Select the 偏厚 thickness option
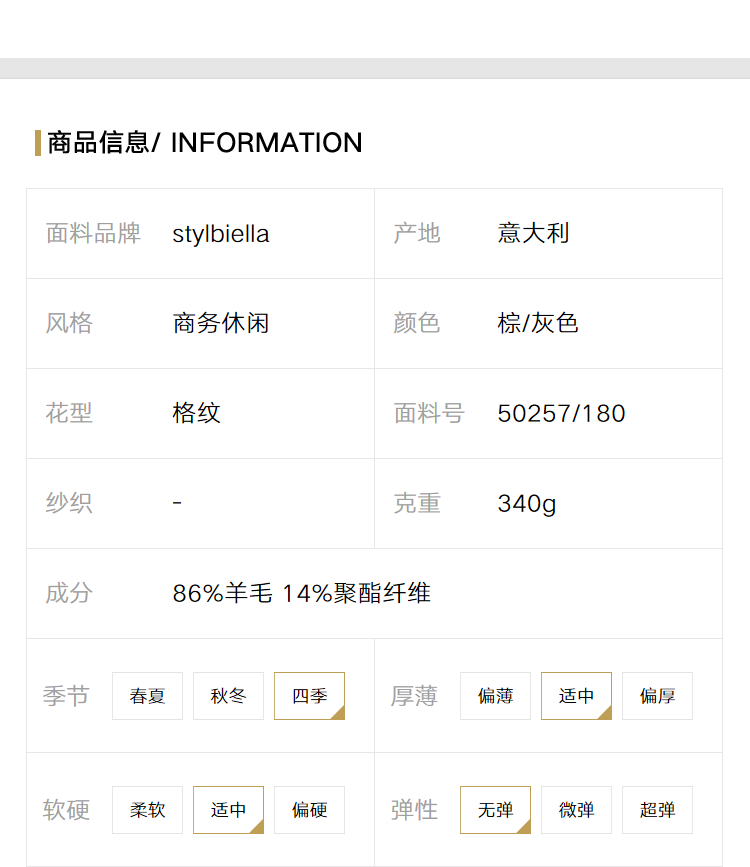Screen dimensions: 750x867 (657, 696)
